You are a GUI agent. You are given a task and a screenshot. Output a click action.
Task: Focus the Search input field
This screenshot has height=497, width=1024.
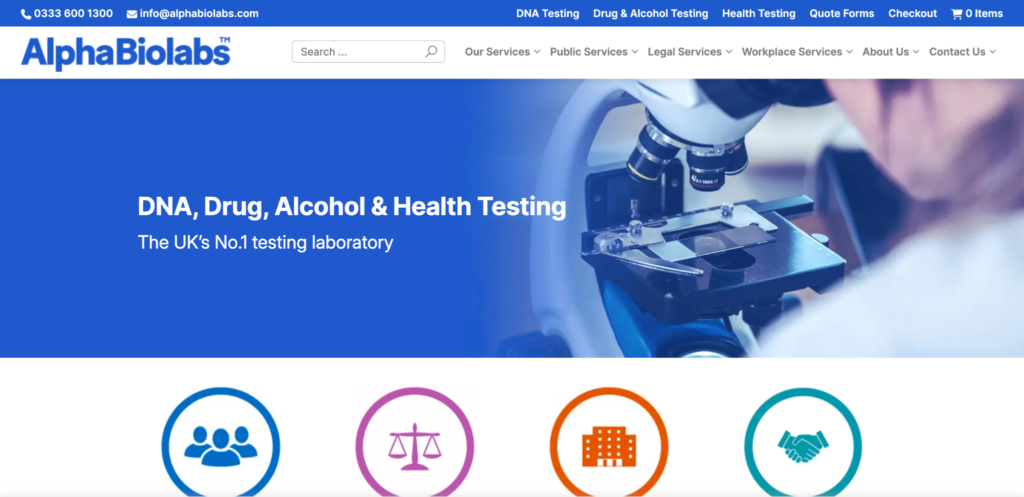coord(368,52)
